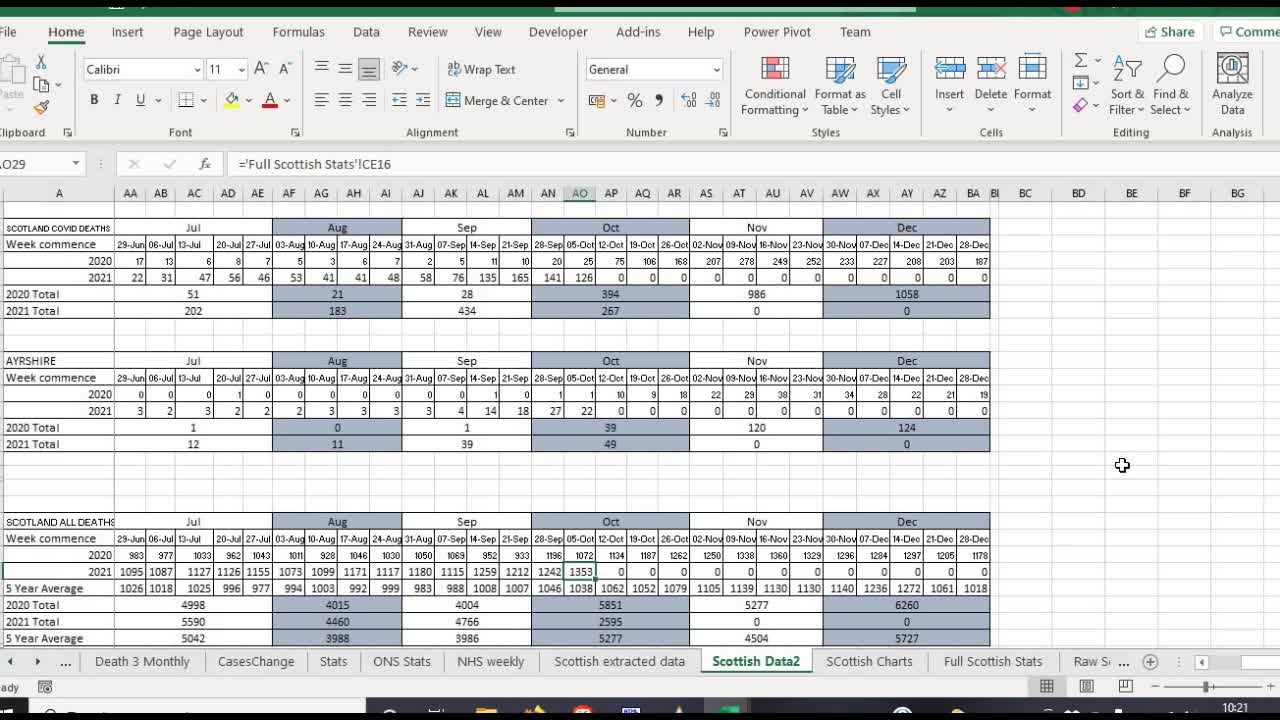
Task: Open Sort & Filter menu
Action: click(x=1127, y=86)
